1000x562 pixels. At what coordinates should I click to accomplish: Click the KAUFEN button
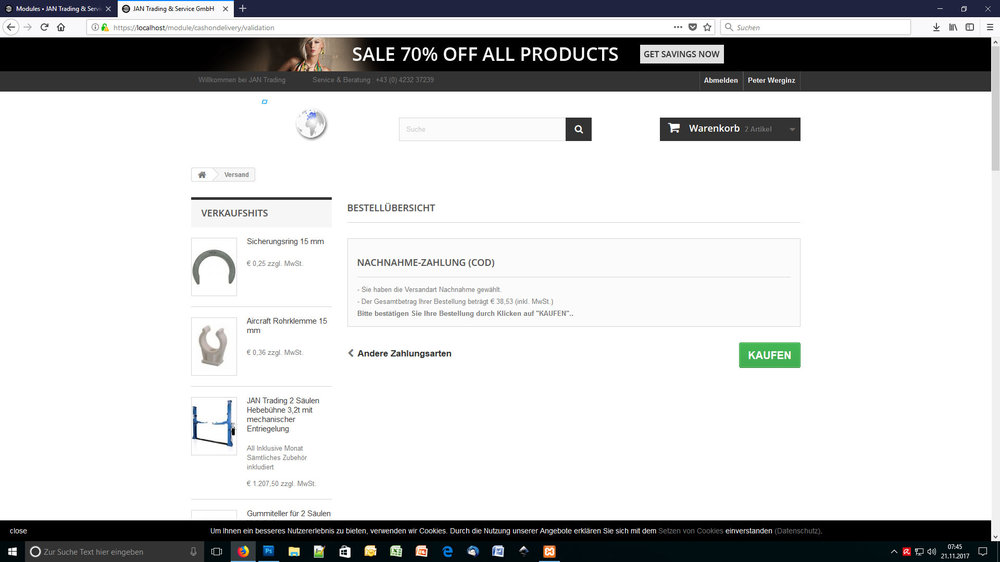click(x=769, y=355)
